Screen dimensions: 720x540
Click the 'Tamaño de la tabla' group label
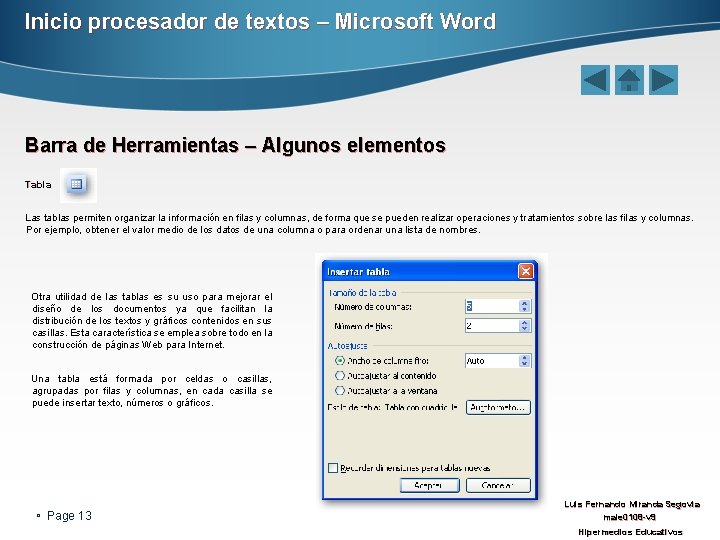(362, 292)
